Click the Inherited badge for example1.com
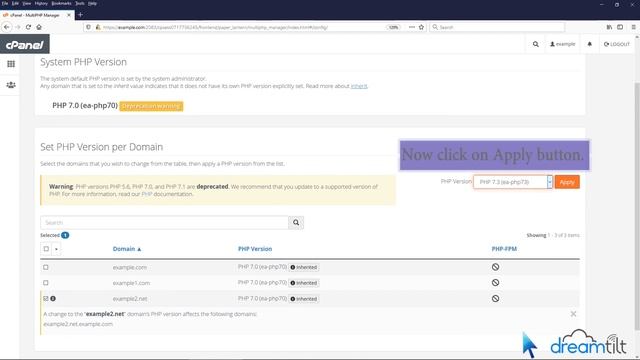The image size is (640, 360). point(304,283)
